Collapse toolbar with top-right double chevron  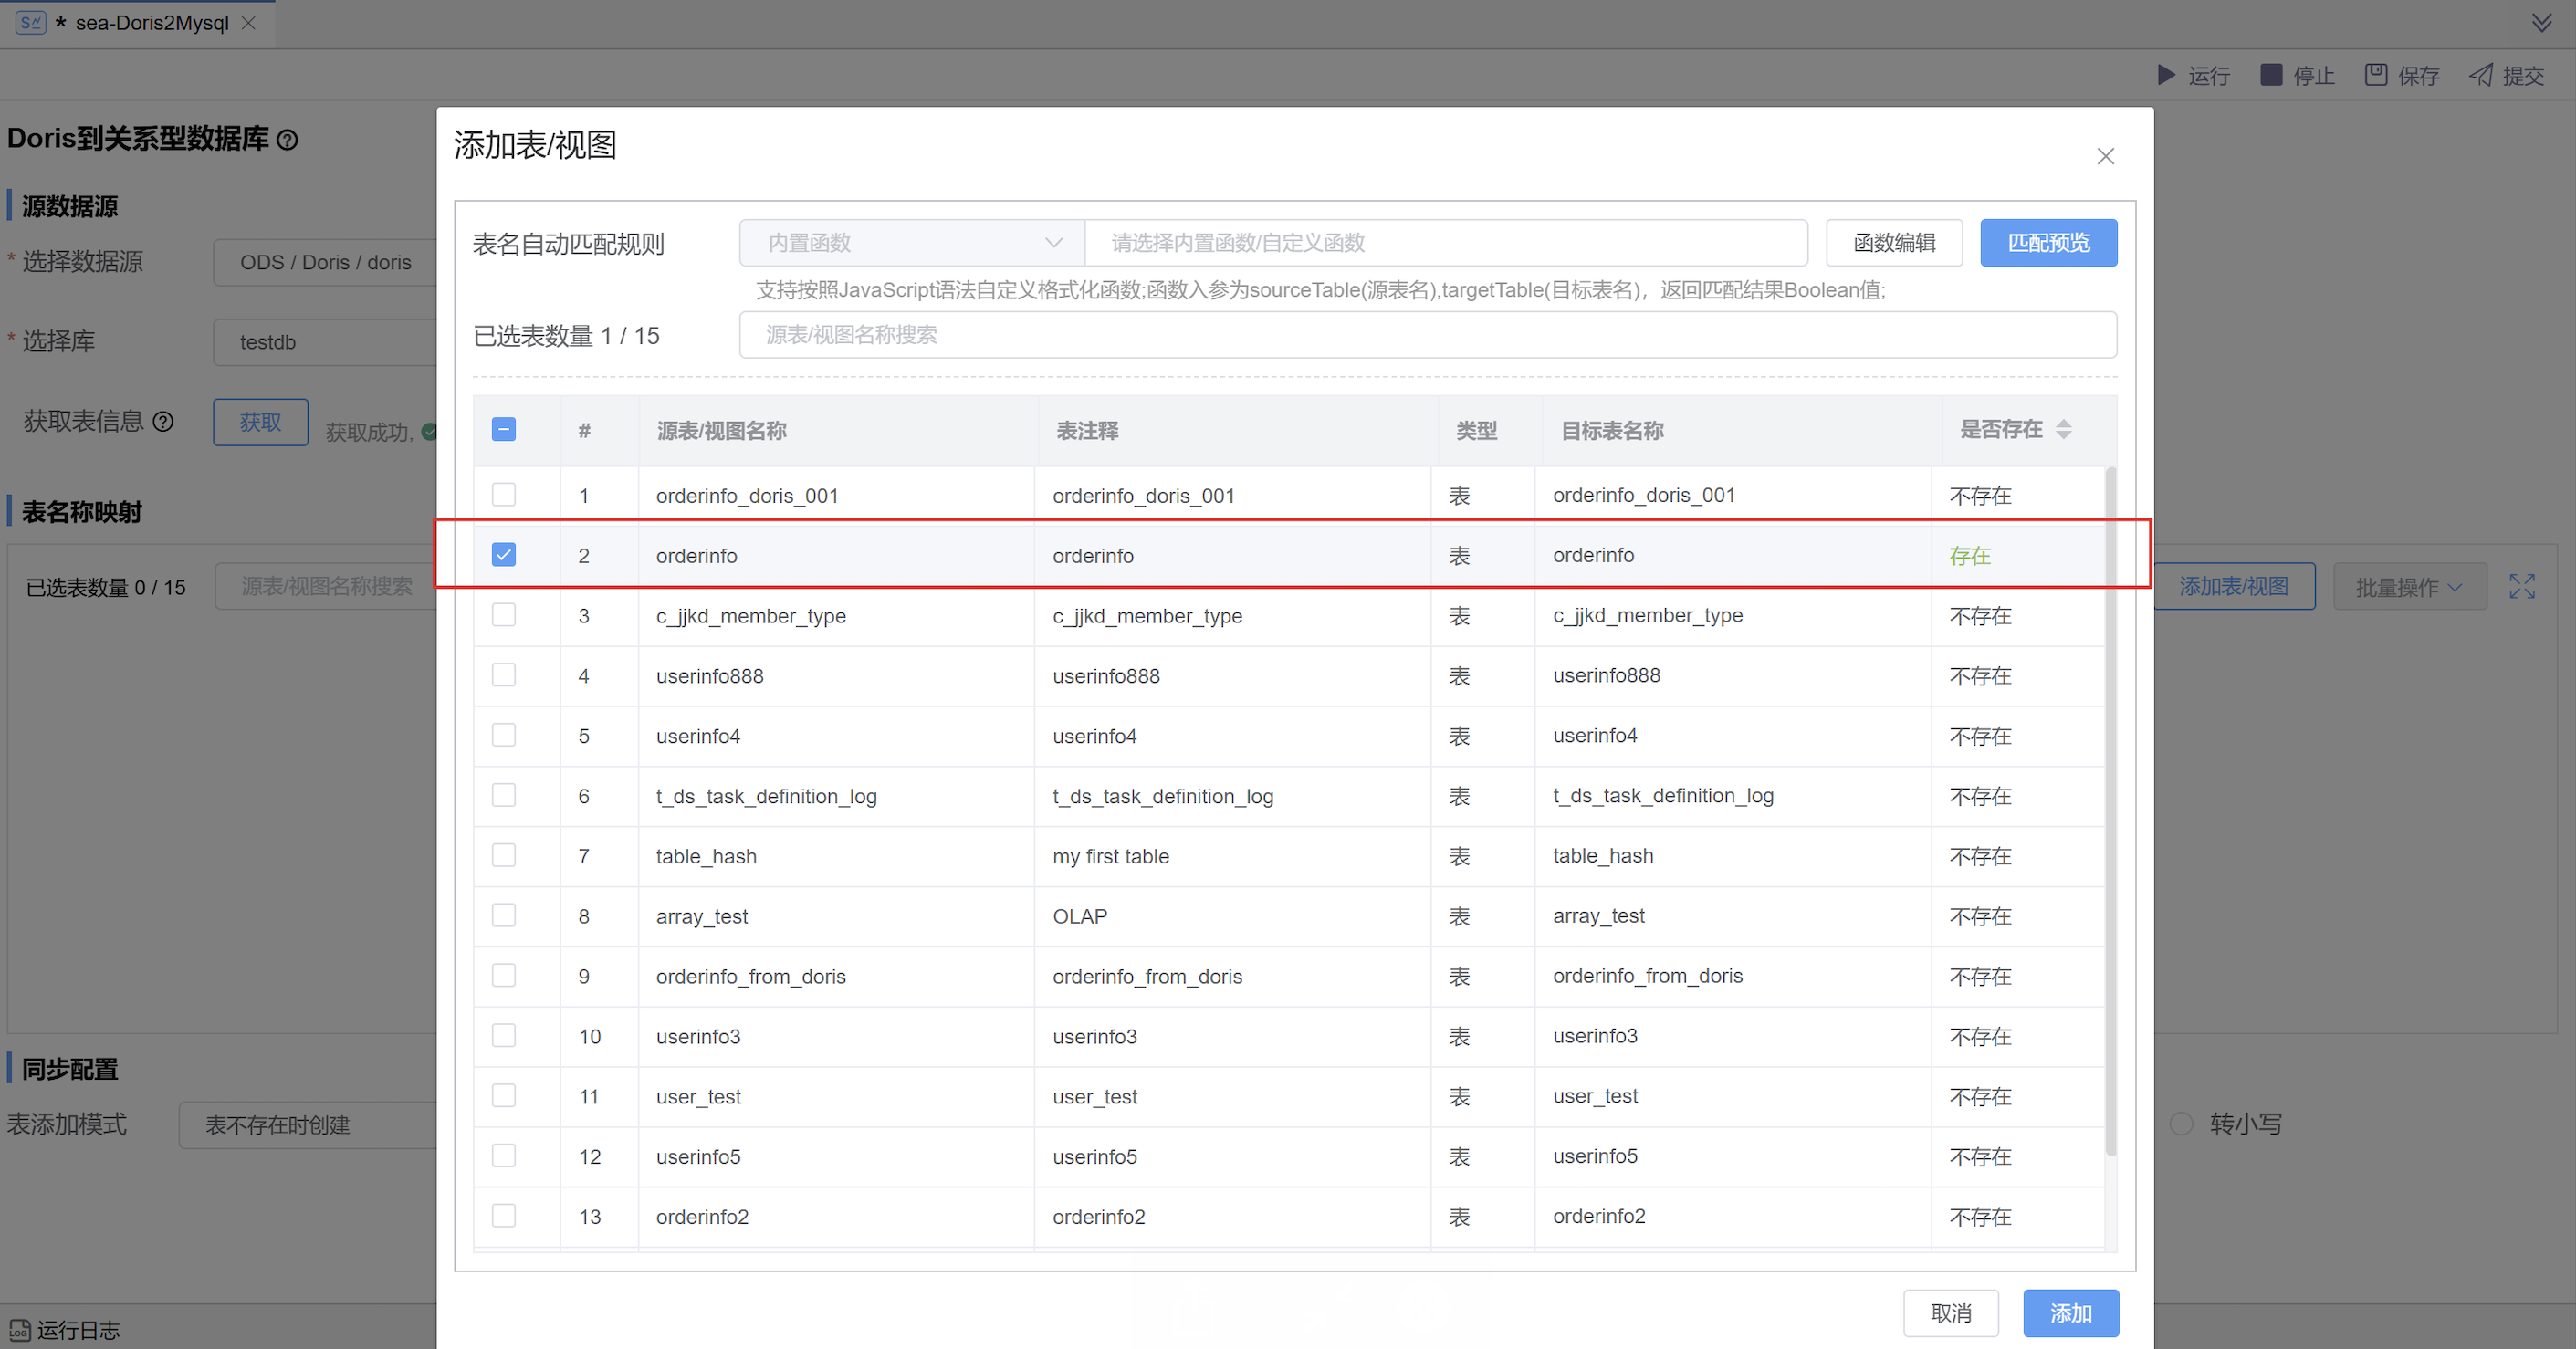2541,22
